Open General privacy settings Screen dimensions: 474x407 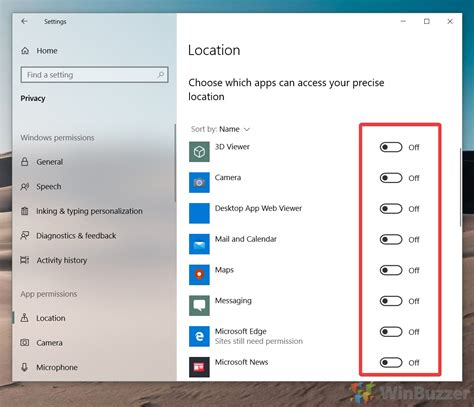click(49, 162)
